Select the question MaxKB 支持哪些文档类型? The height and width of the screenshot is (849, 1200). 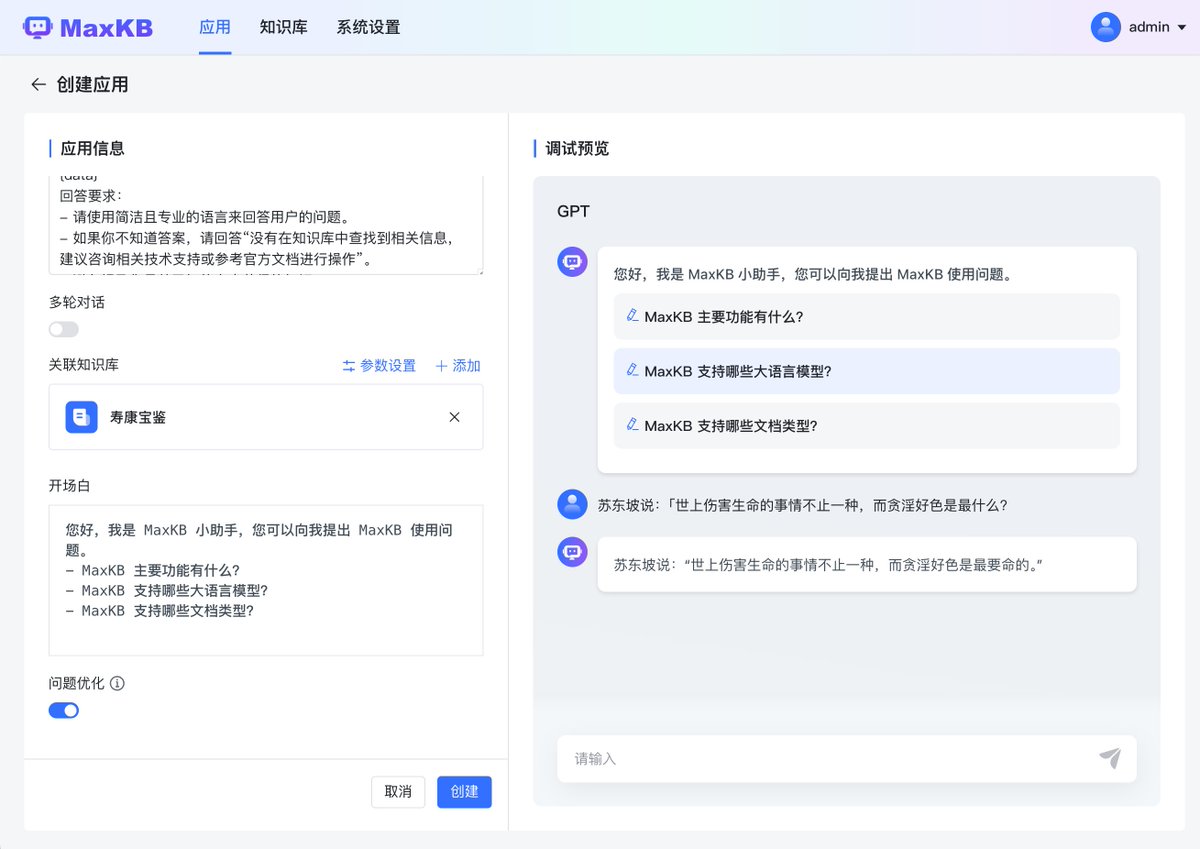tap(867, 425)
